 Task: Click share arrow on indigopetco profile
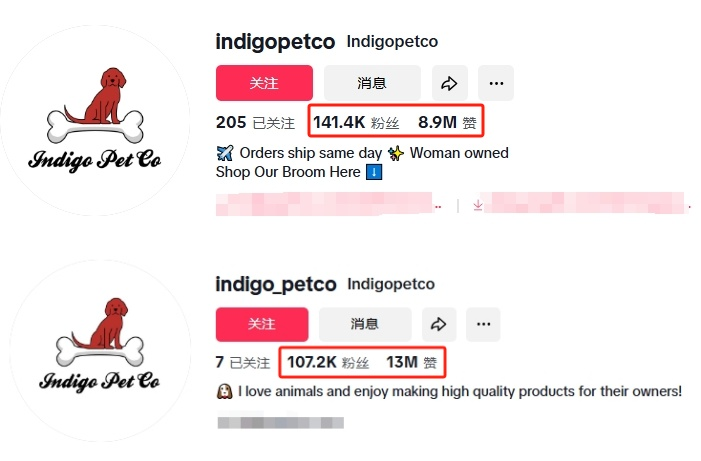click(x=450, y=83)
